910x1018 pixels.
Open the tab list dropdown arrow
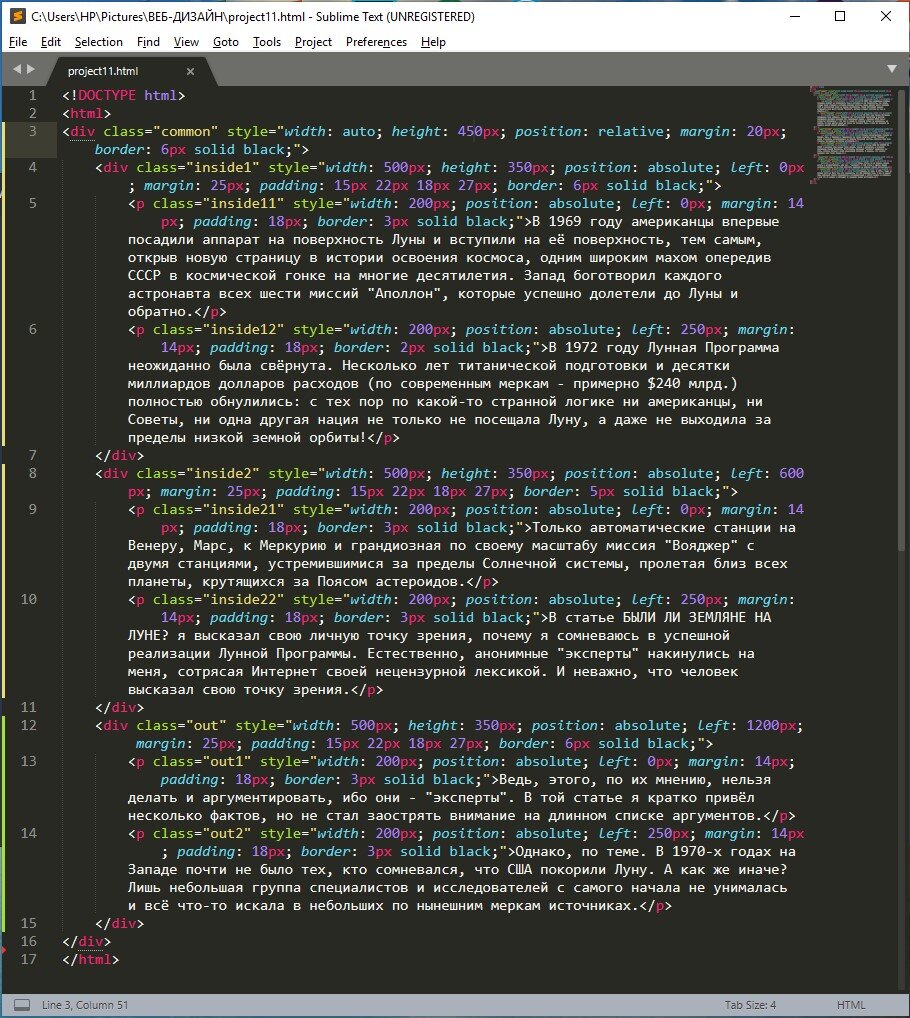892,69
